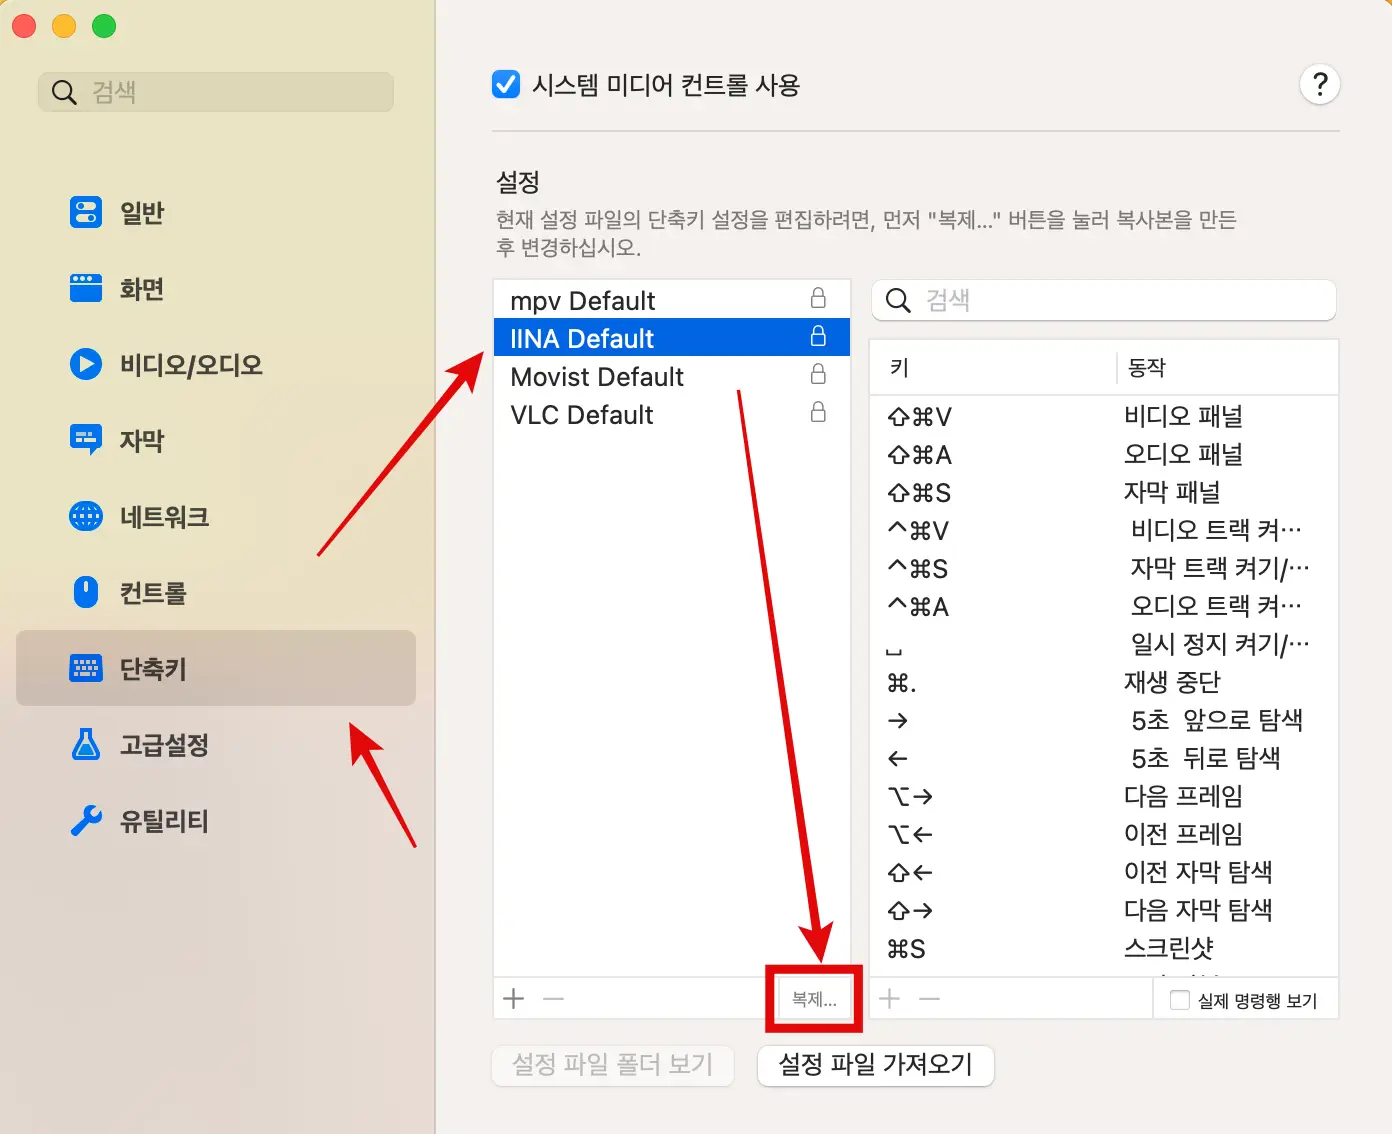This screenshot has width=1392, height=1134.
Task: Select the VLC Default profile
Action: pyautogui.click(x=581, y=414)
